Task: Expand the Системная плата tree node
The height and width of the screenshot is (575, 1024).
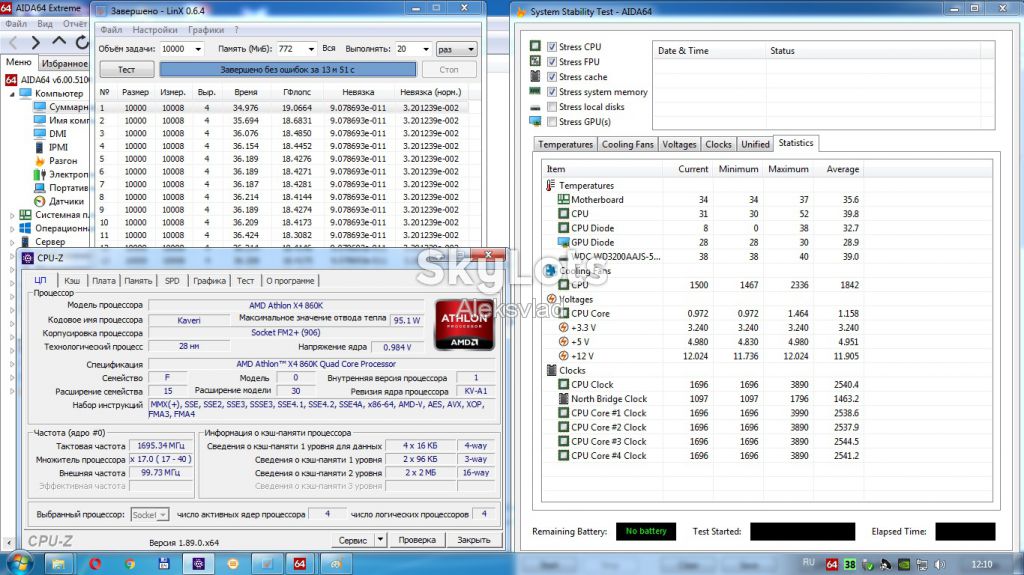Action: click(12, 215)
